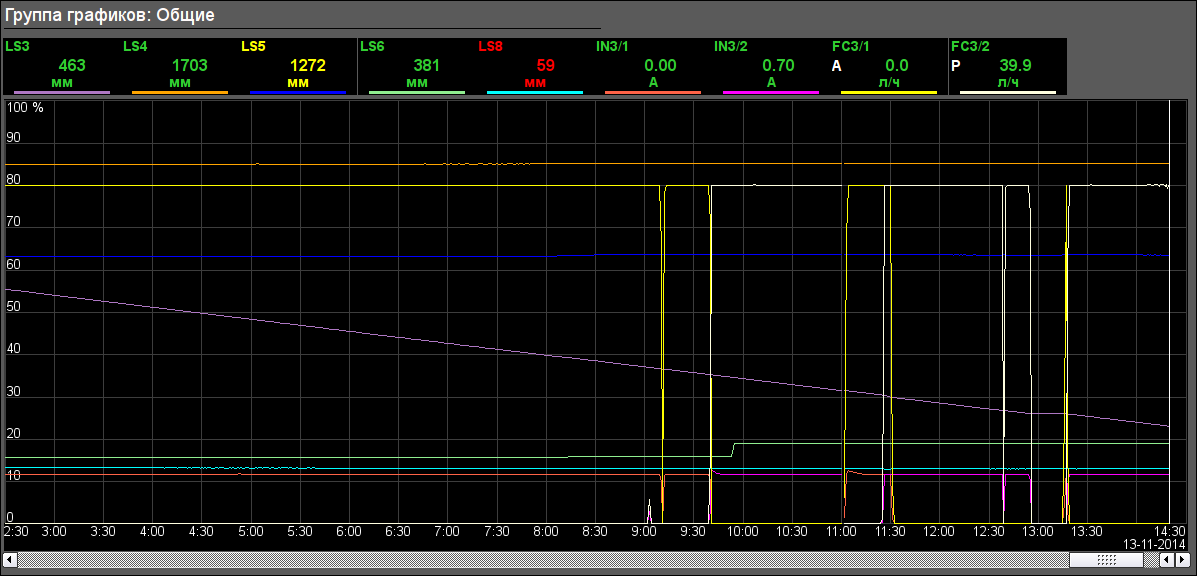Select the LS4 channel label
Image resolution: width=1197 pixels, height=576 pixels.
[x=135, y=47]
